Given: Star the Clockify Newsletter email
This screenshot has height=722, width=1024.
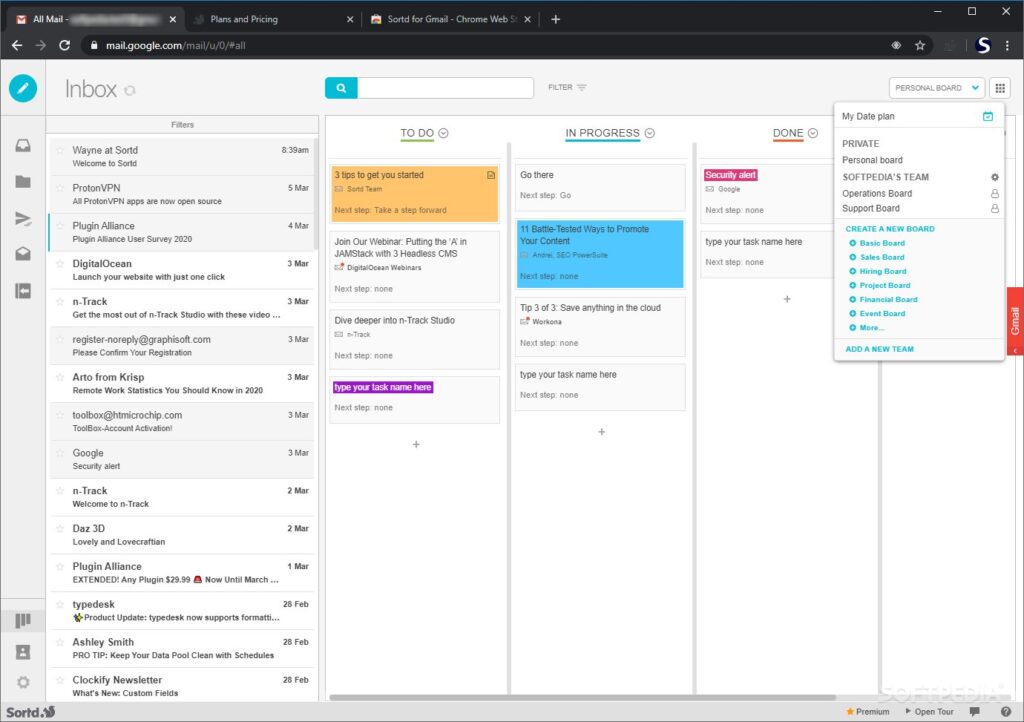Looking at the screenshot, I should click(x=60, y=680).
